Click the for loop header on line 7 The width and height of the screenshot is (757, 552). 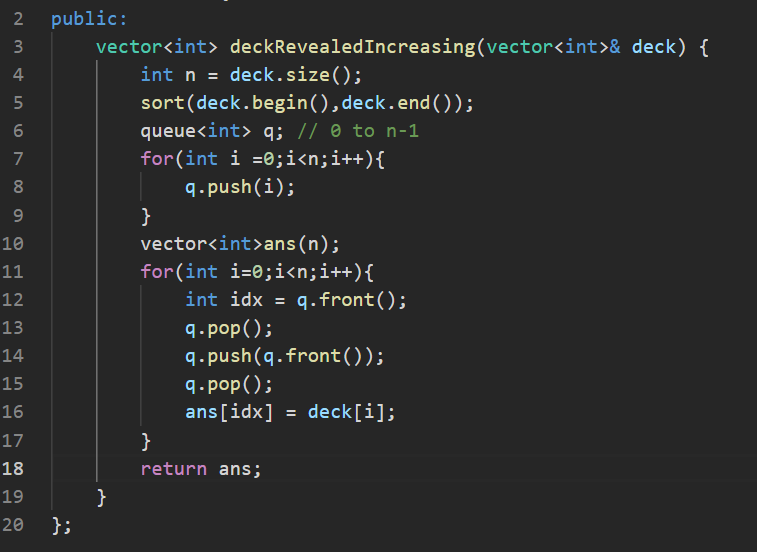[262, 159]
